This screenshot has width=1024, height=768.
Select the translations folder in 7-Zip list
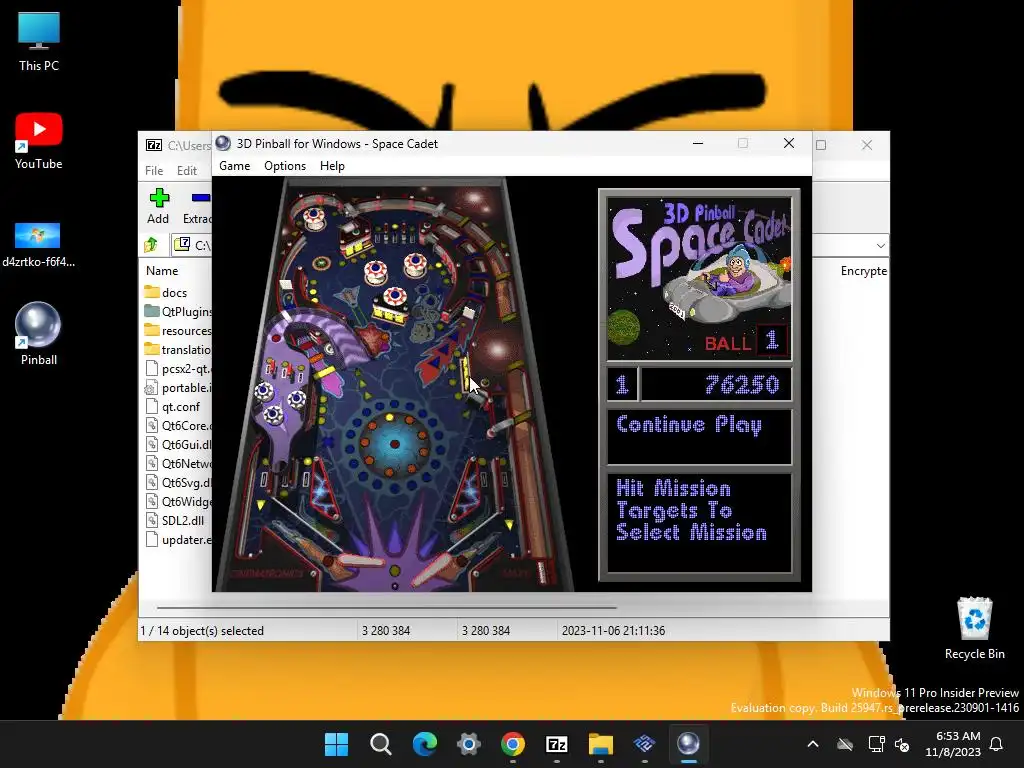click(176, 349)
